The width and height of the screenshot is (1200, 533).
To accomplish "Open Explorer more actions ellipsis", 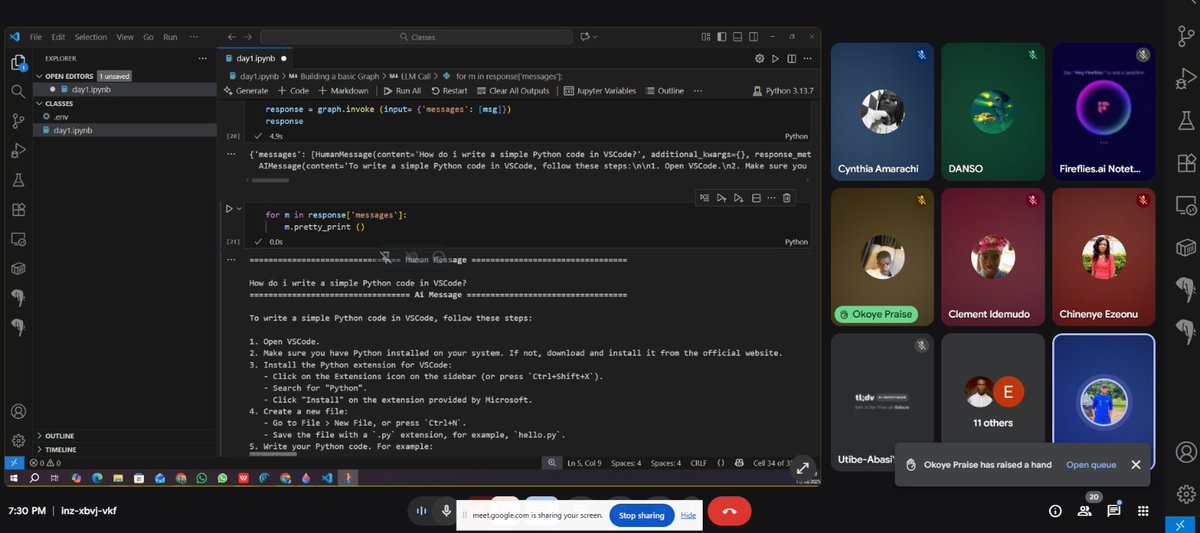I will click(x=201, y=59).
